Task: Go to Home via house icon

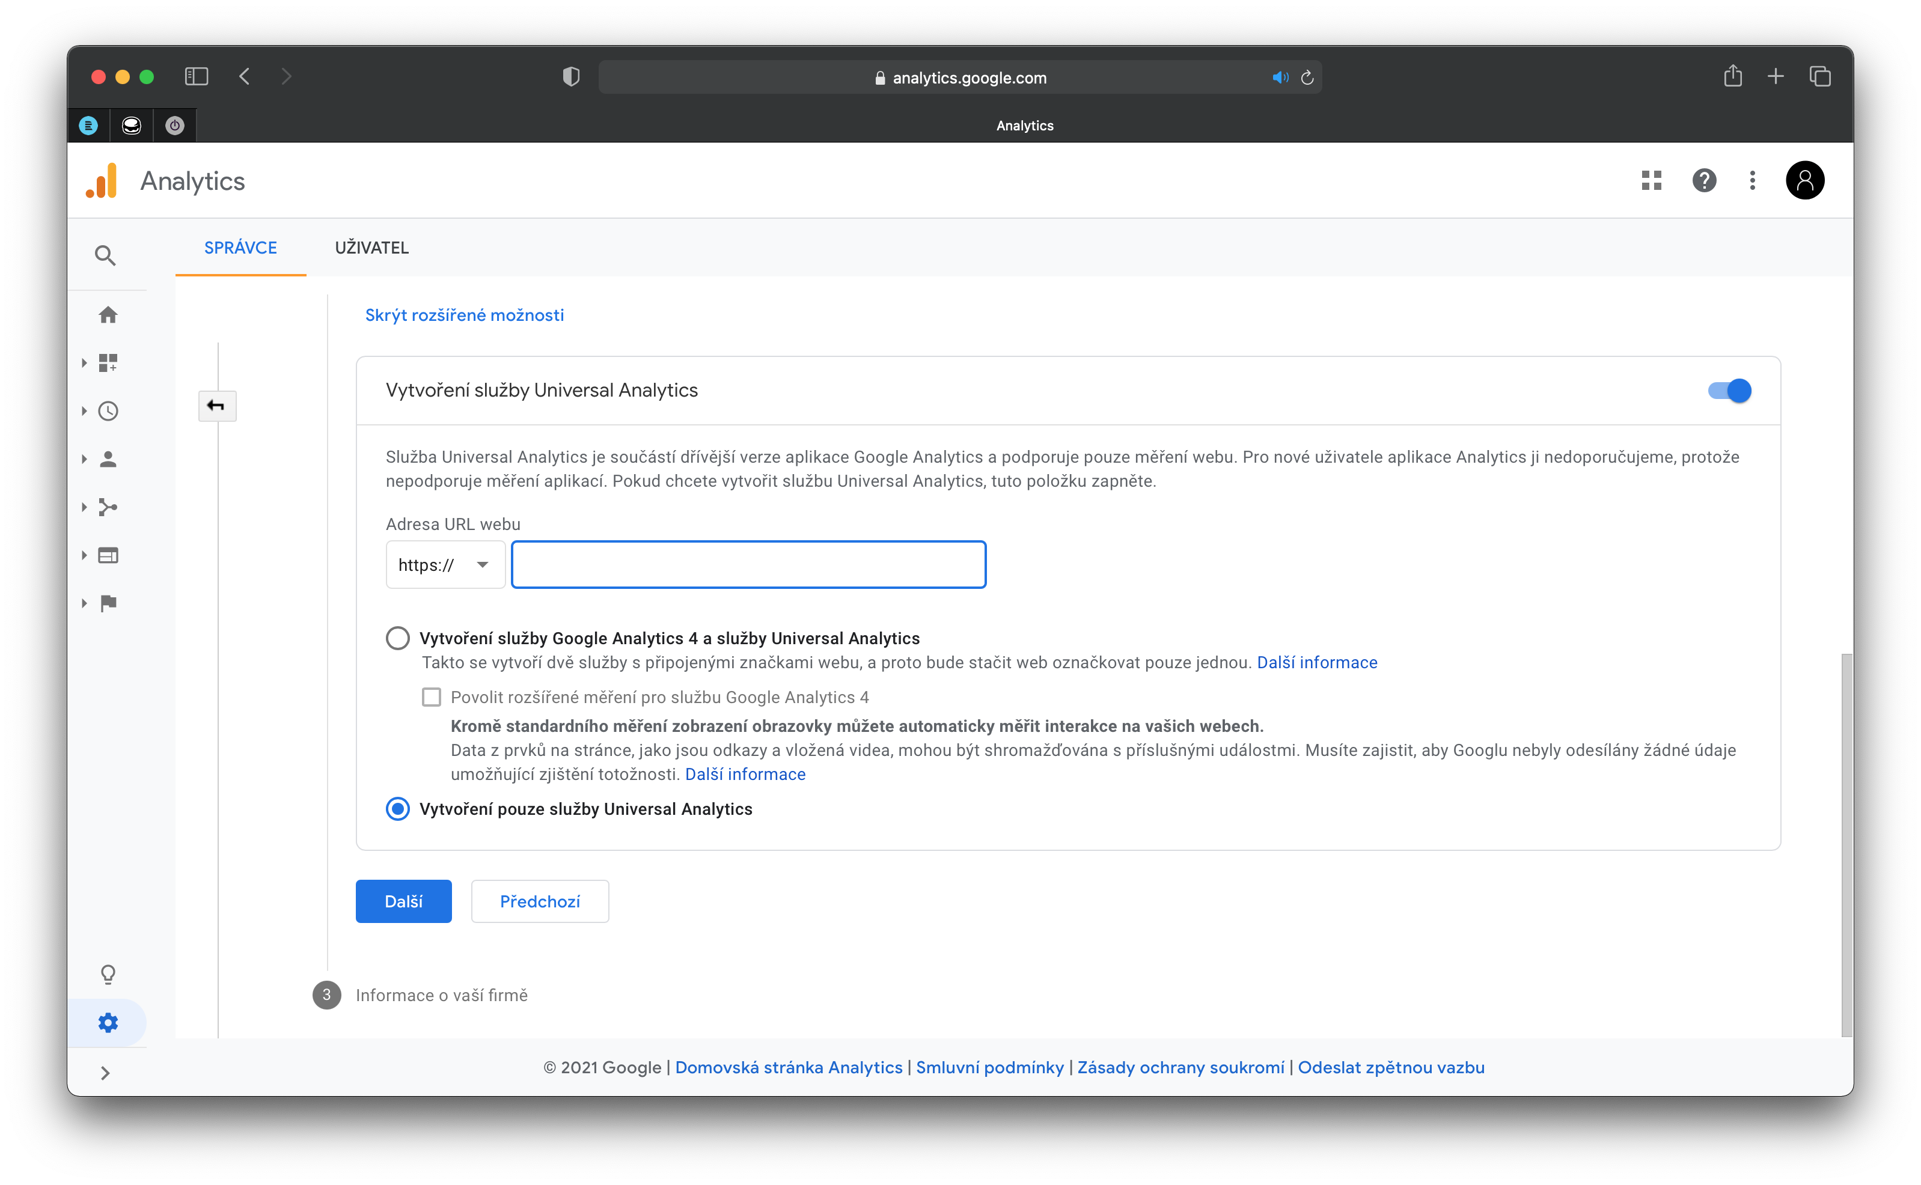Action: tap(108, 315)
